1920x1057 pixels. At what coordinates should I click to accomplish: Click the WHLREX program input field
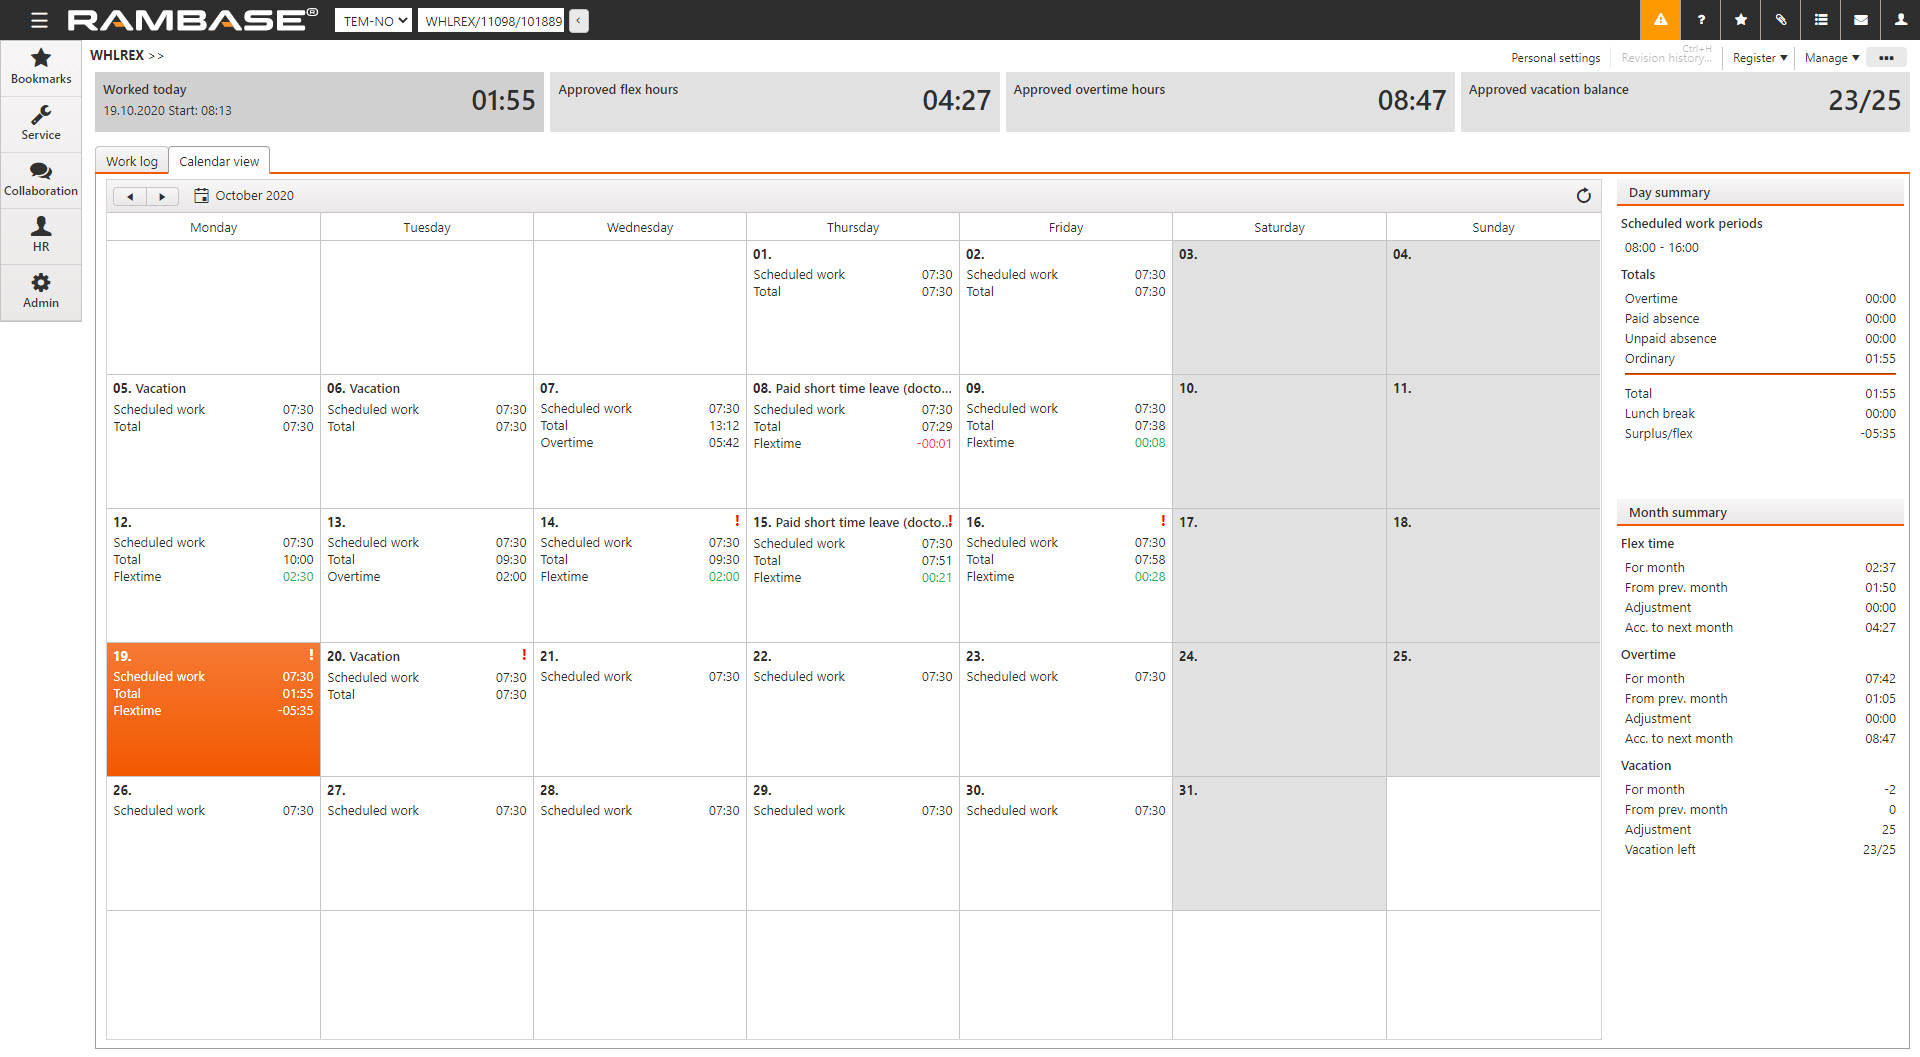(x=493, y=21)
